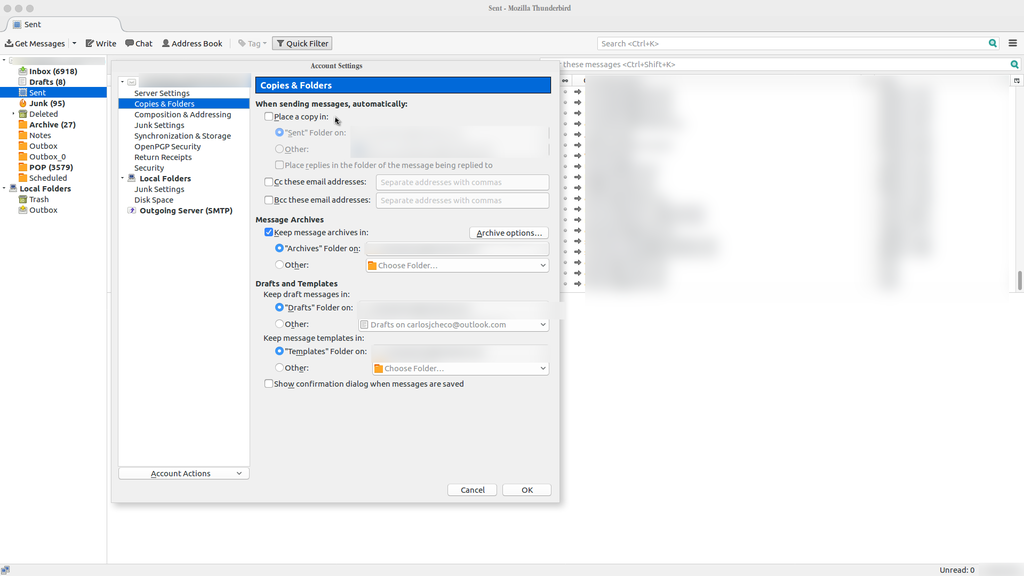1024x576 pixels.
Task: Open the Chat tool
Action: pos(139,44)
